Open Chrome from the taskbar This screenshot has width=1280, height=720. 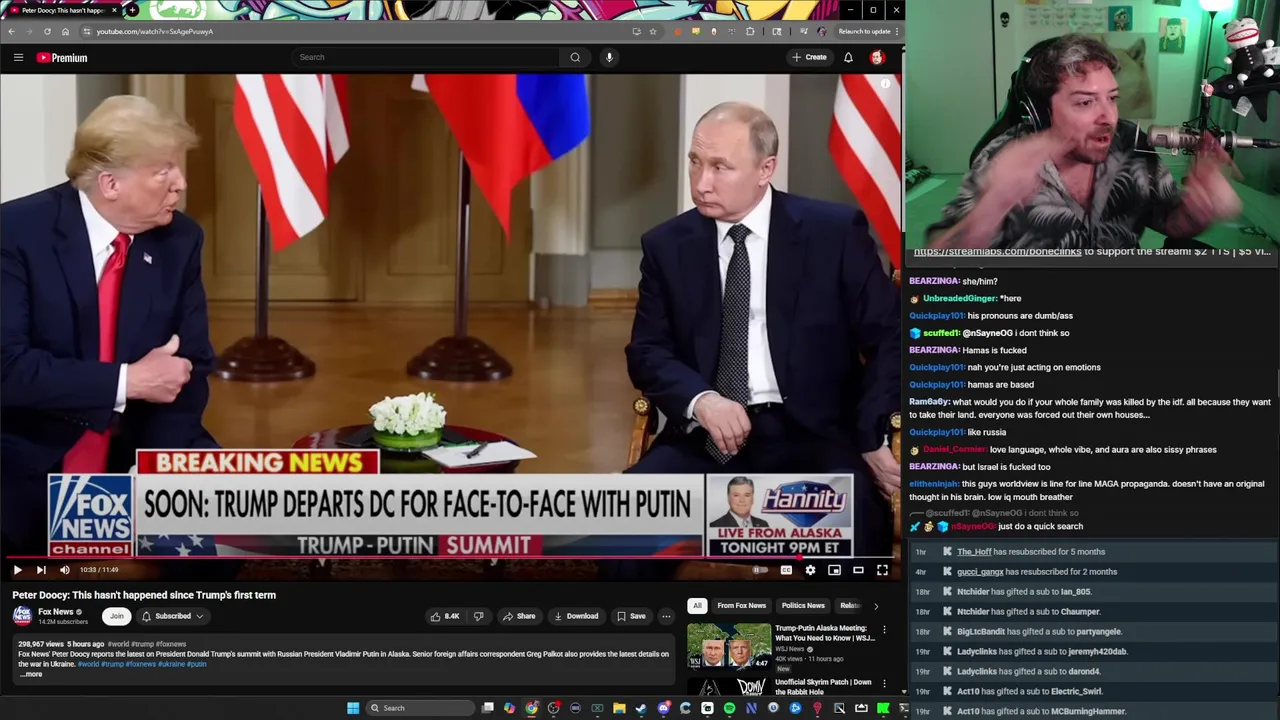pyautogui.click(x=531, y=708)
